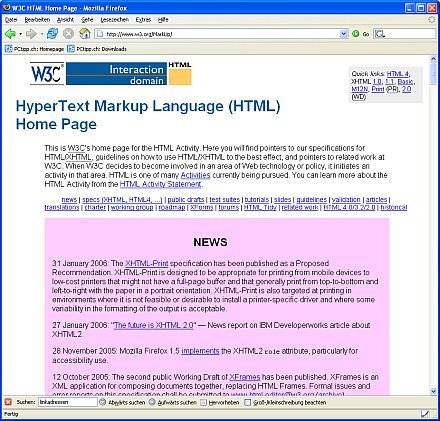Click the W3C logo image

[x=46, y=73]
